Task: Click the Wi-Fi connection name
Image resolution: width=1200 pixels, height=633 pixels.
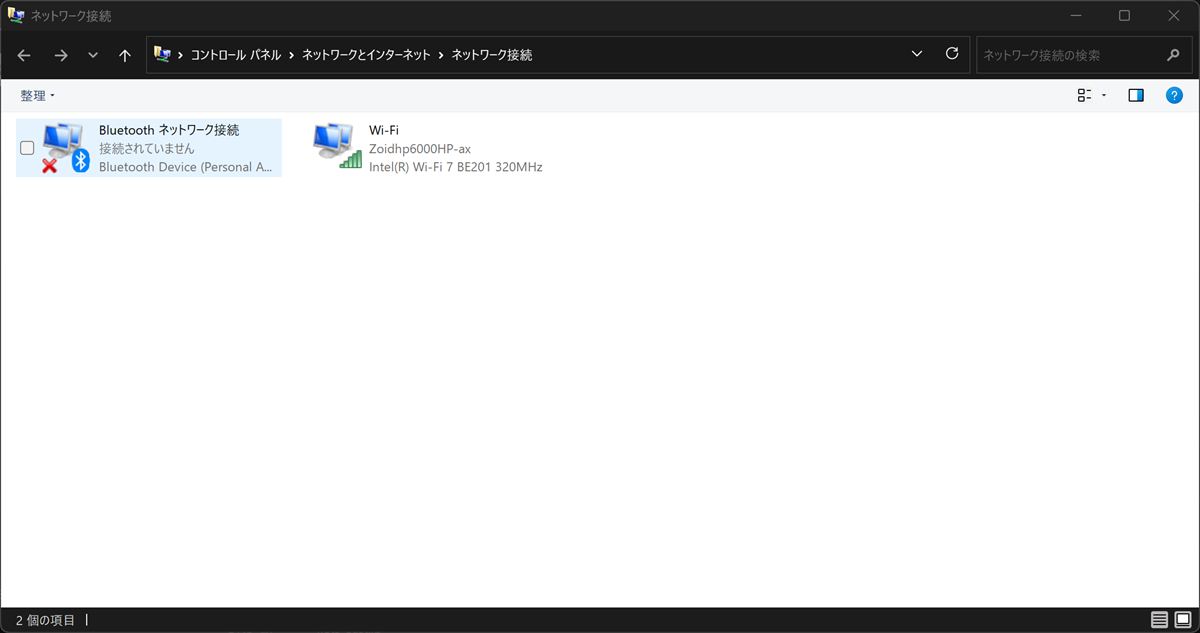Action: pos(384,130)
